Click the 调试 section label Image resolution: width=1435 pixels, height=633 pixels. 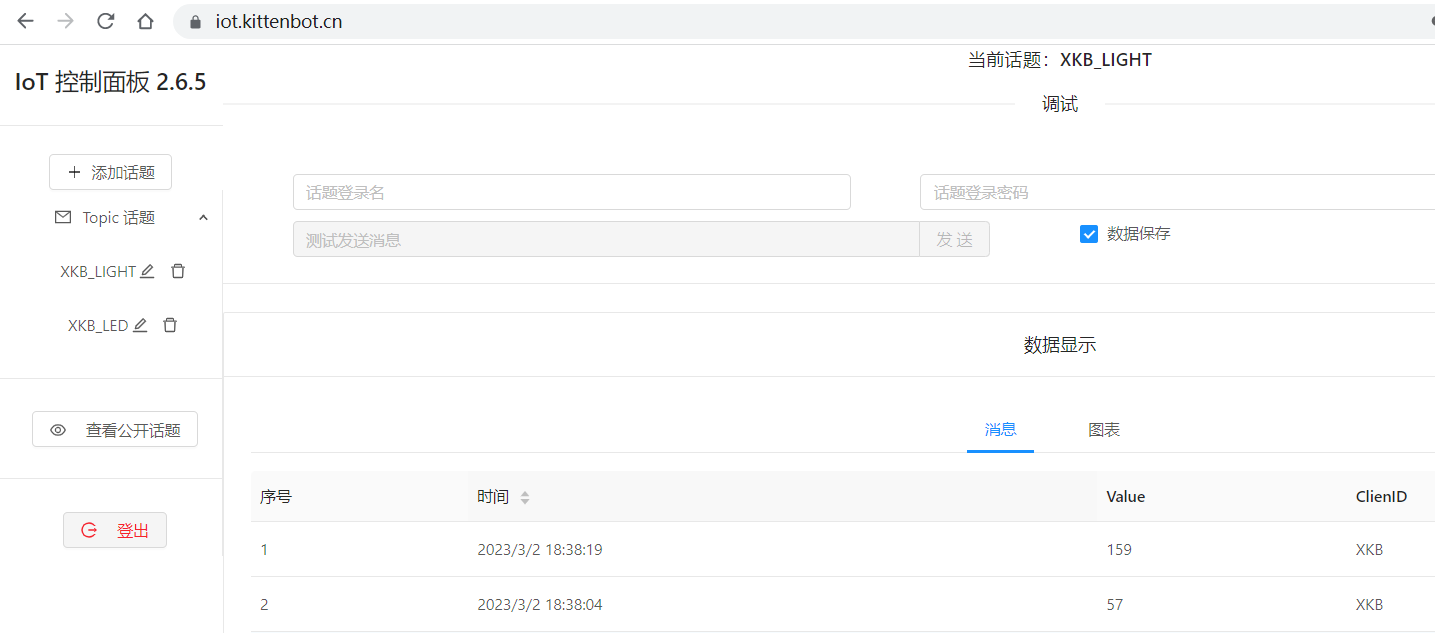point(1060,104)
